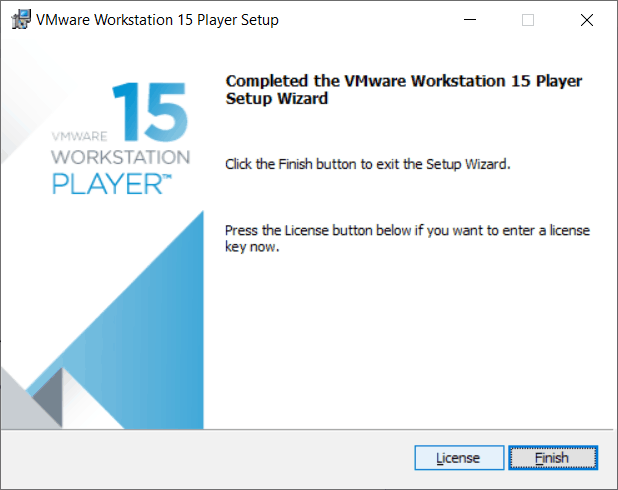Screen dimensions: 618x490
Task: Click the large "15" logo number
Action: (x=148, y=113)
